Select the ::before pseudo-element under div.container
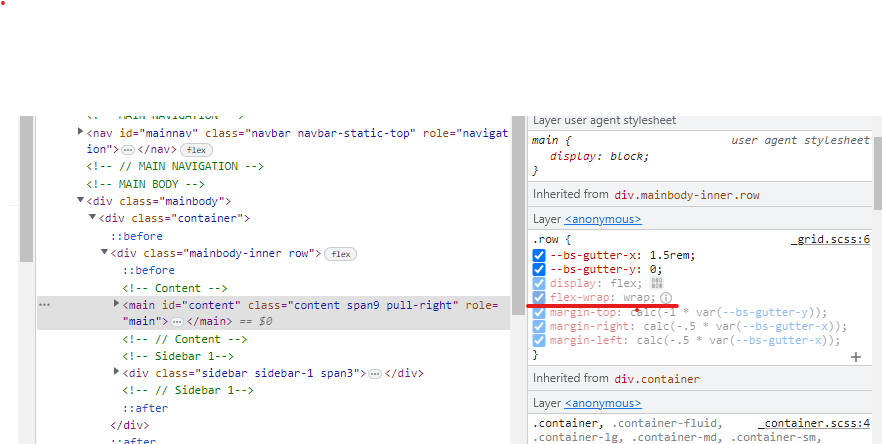 pyautogui.click(x=137, y=236)
